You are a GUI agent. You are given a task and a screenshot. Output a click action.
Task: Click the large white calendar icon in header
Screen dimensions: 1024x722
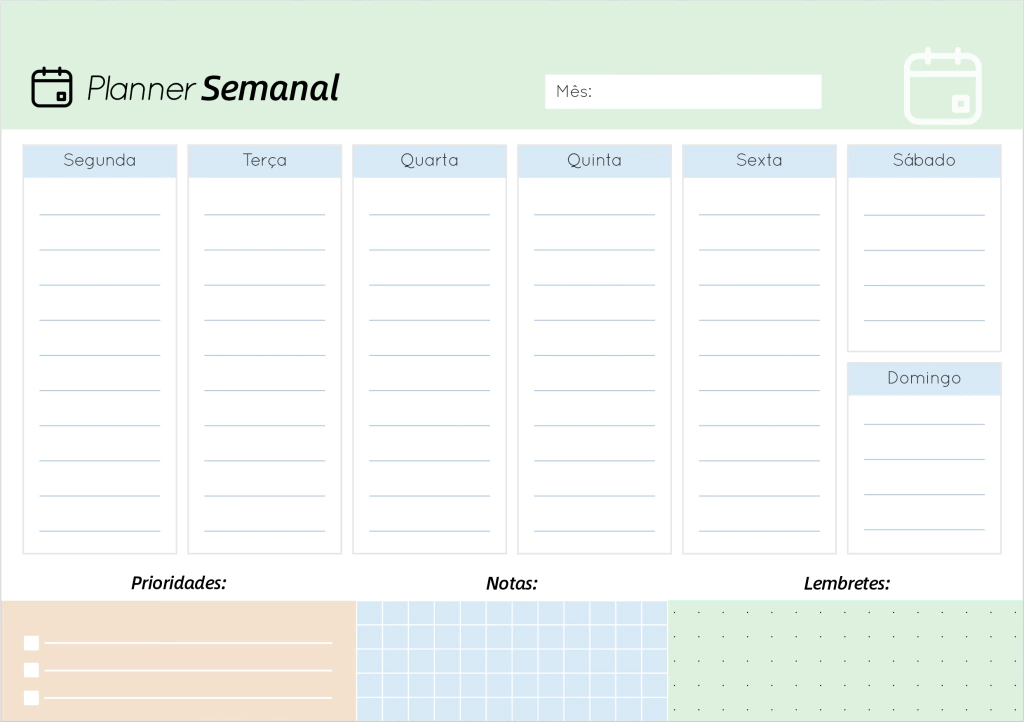(x=942, y=86)
